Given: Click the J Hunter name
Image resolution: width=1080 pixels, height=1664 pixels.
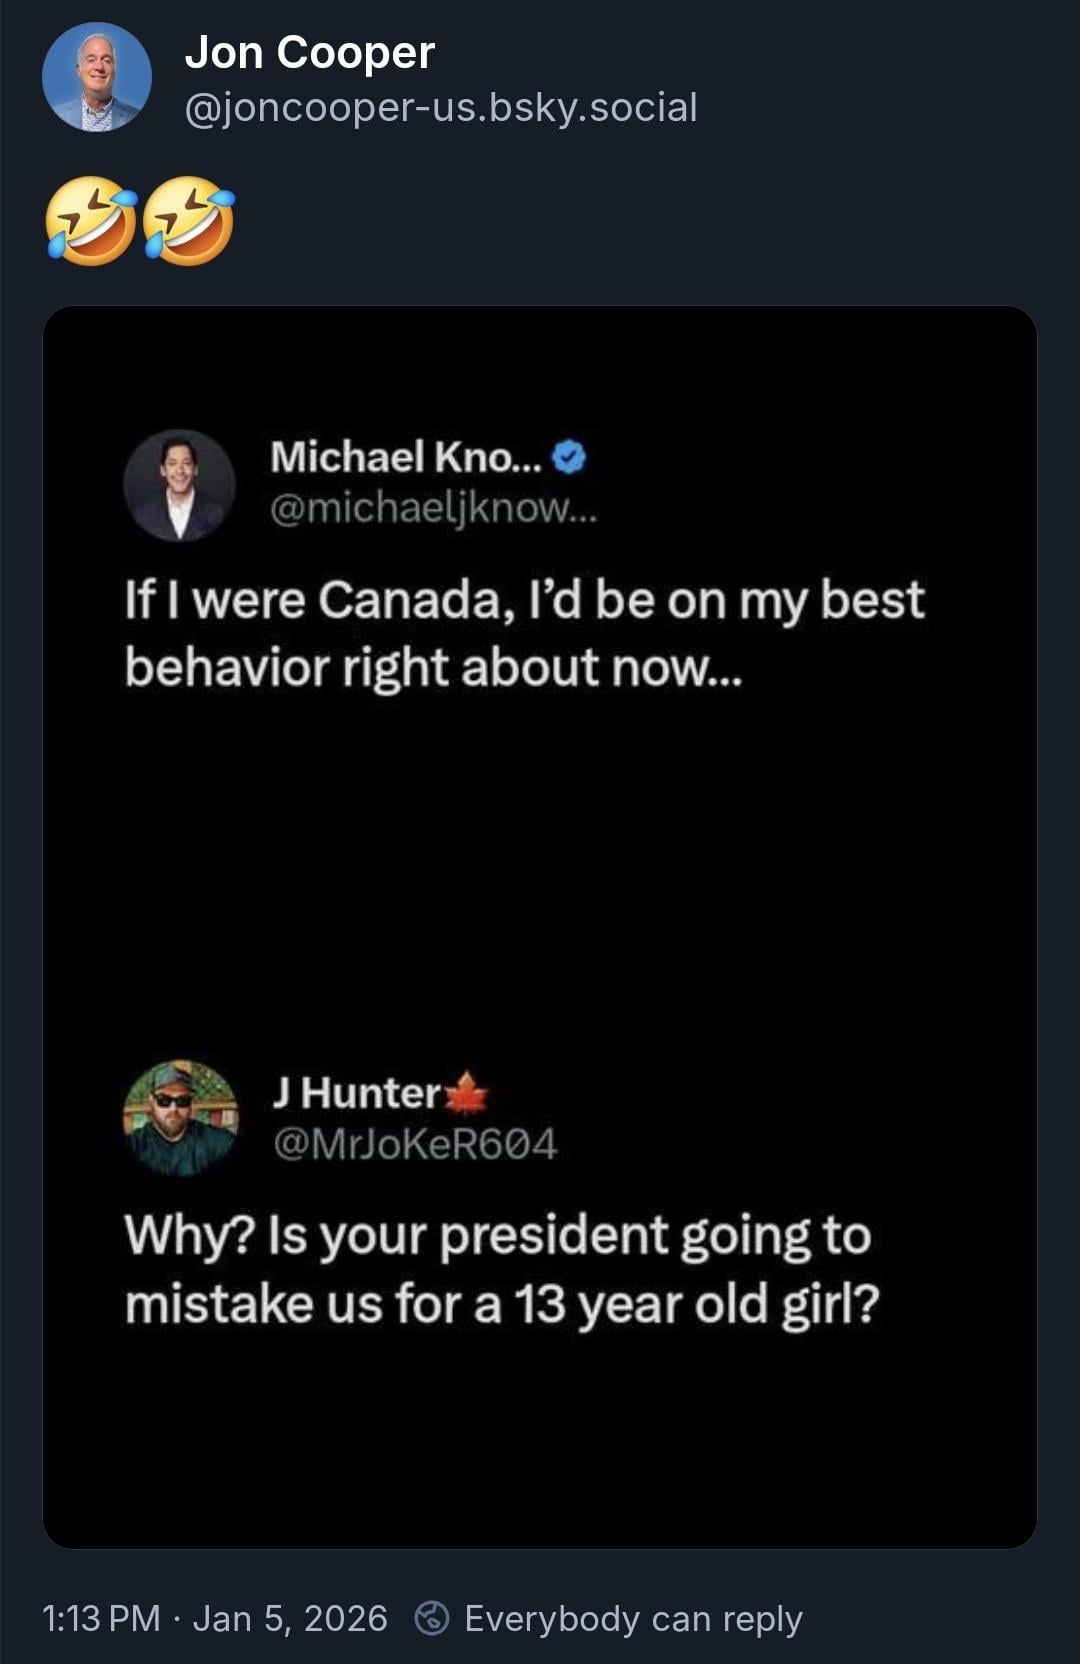Looking at the screenshot, I should (355, 1093).
